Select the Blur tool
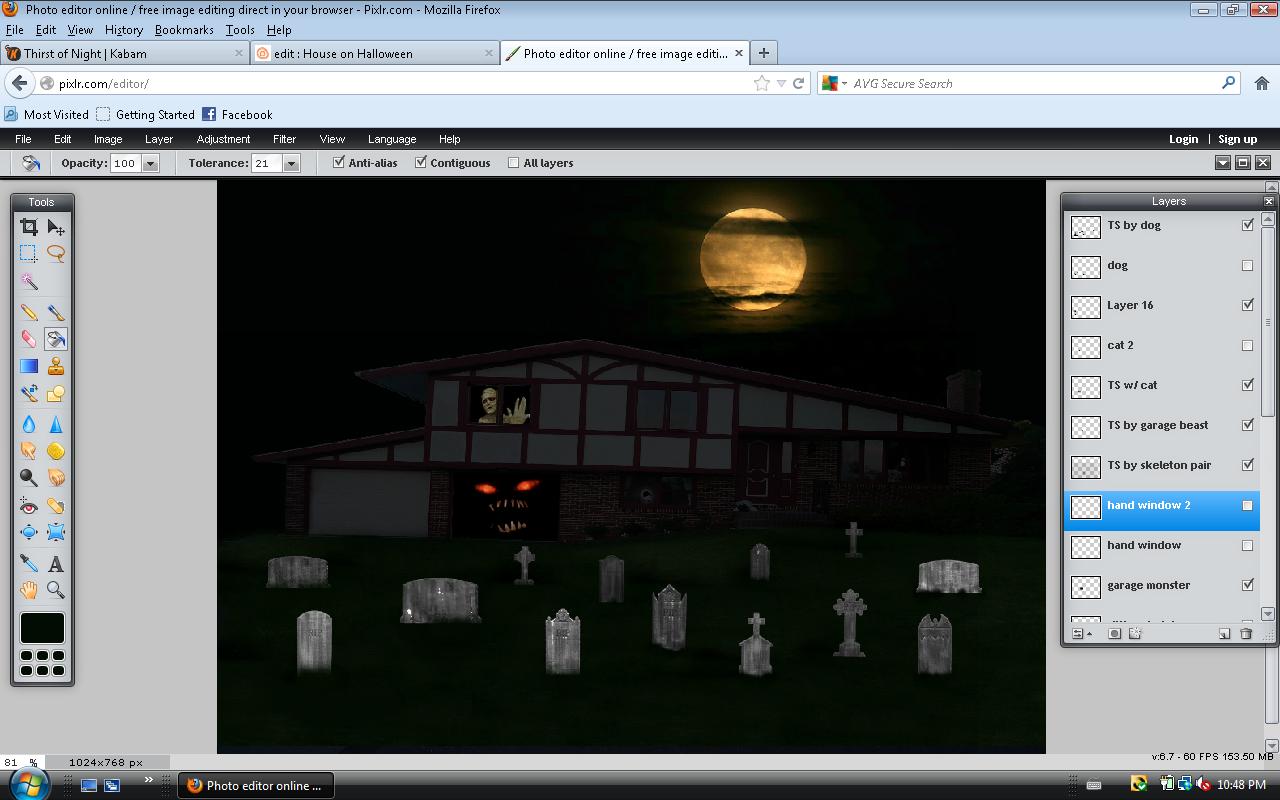This screenshot has width=1280, height=800. [29, 424]
